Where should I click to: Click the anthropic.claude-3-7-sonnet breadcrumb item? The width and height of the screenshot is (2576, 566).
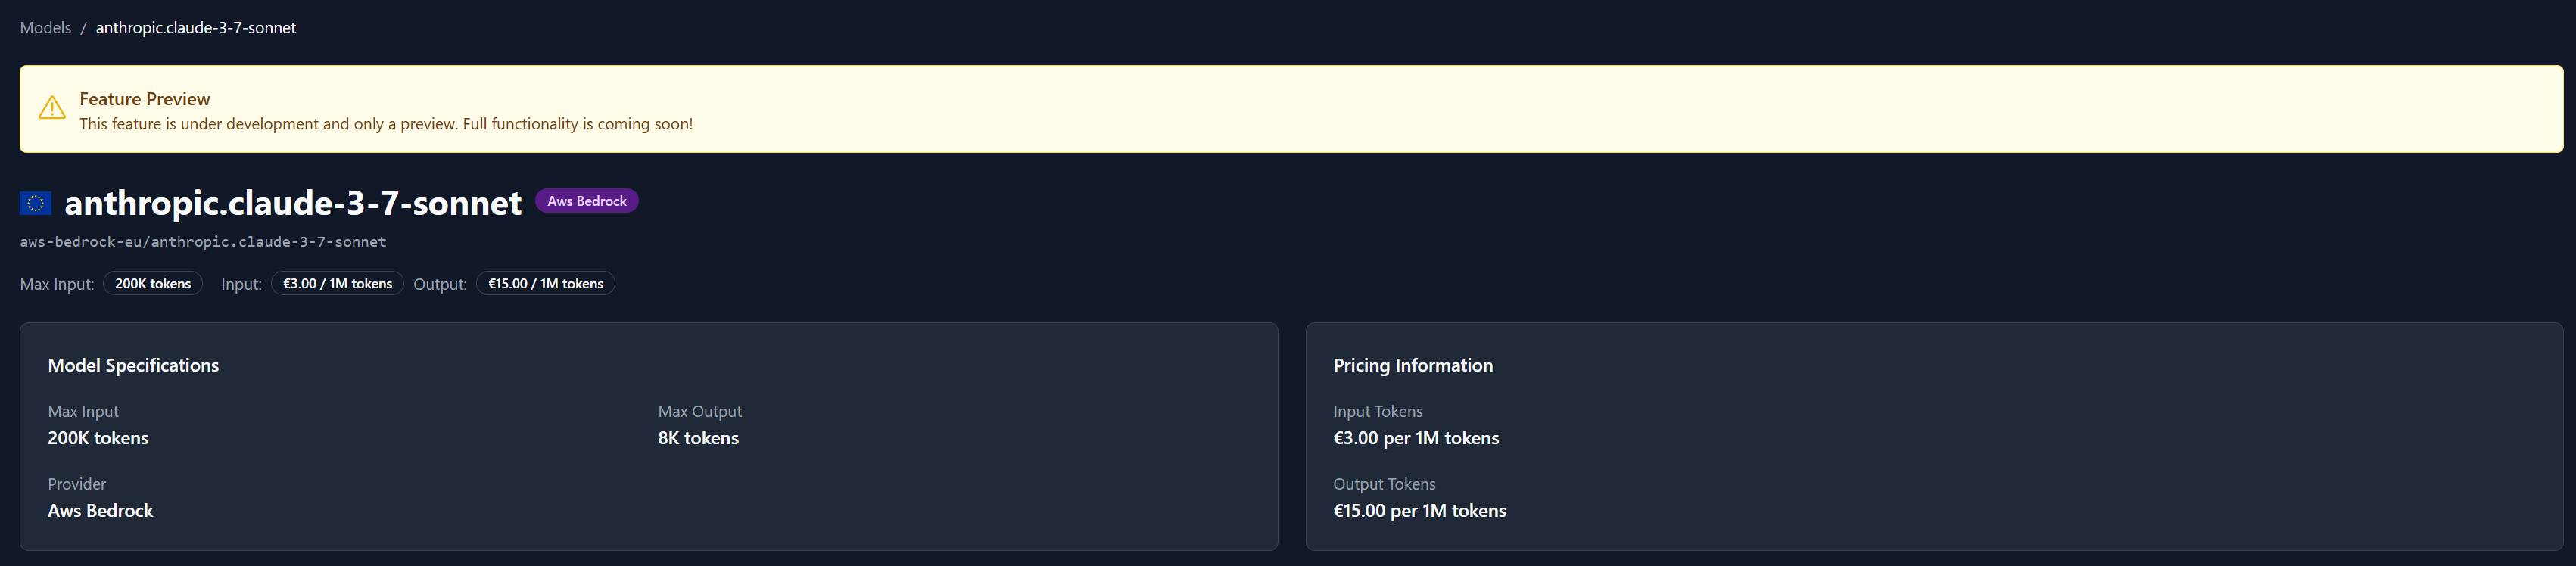[196, 28]
